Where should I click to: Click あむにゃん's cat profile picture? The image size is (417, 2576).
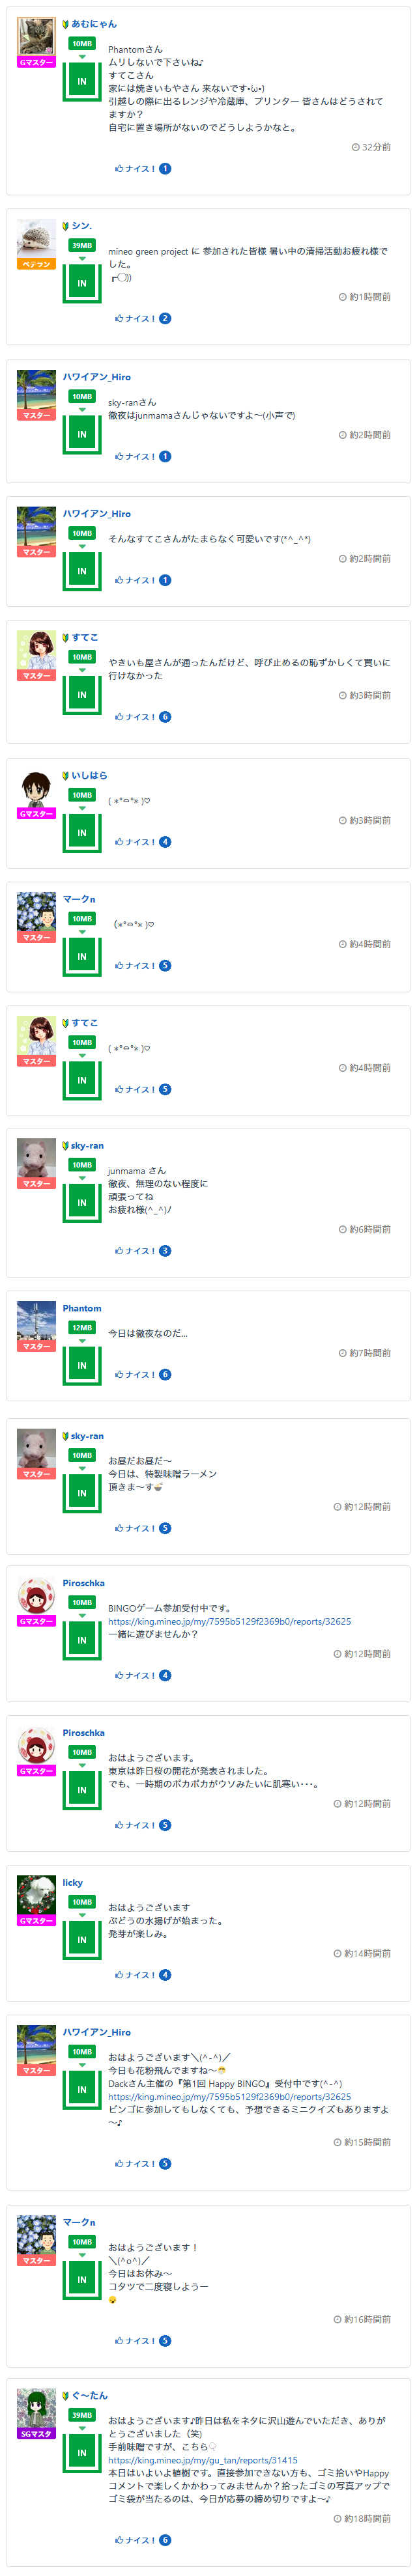click(x=36, y=37)
